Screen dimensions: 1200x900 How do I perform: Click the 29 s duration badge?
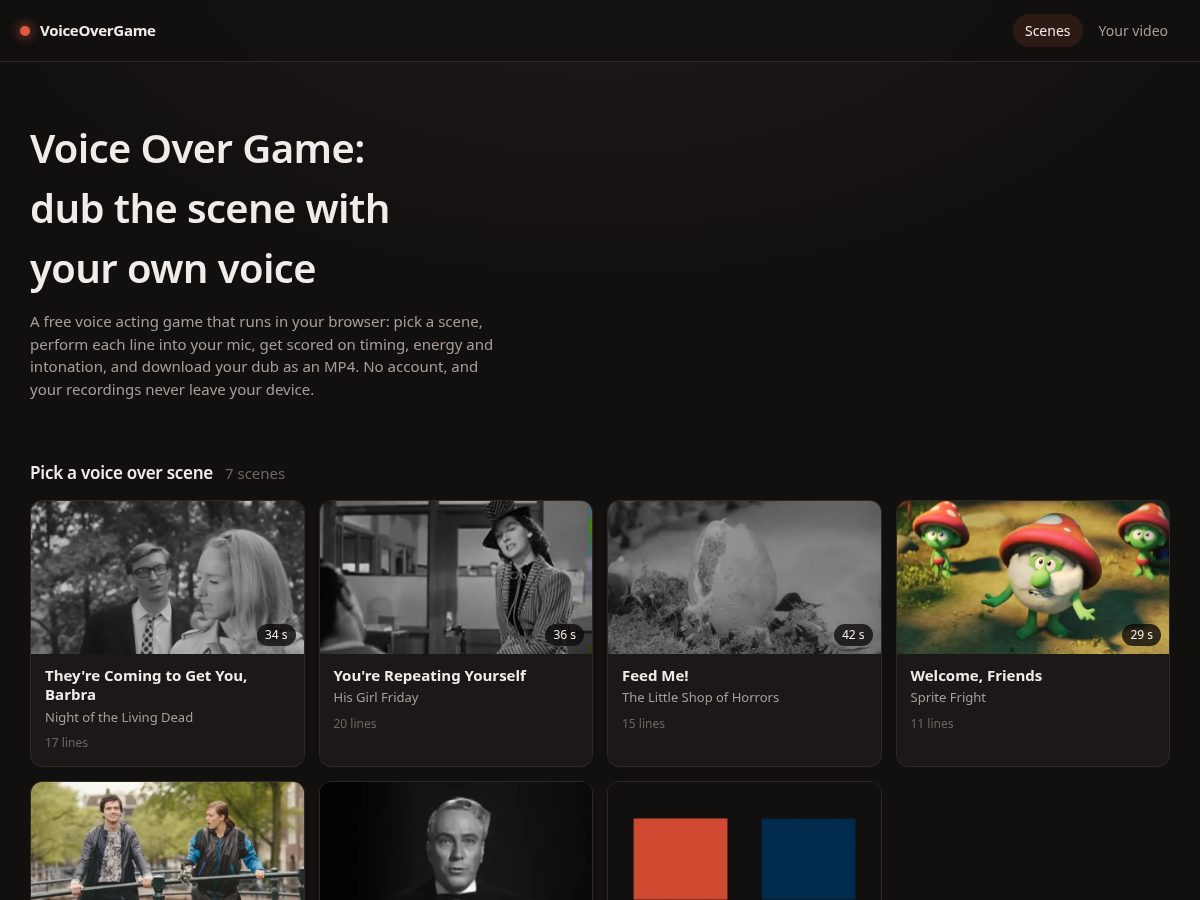(x=1142, y=635)
